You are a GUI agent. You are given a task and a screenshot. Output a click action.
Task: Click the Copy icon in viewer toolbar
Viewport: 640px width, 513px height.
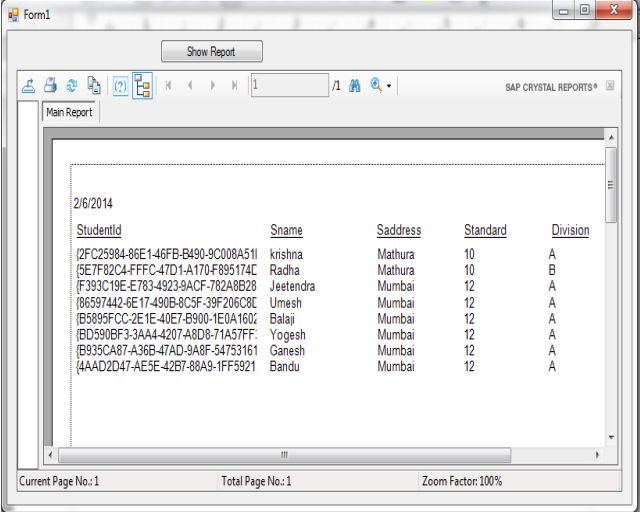click(x=94, y=87)
